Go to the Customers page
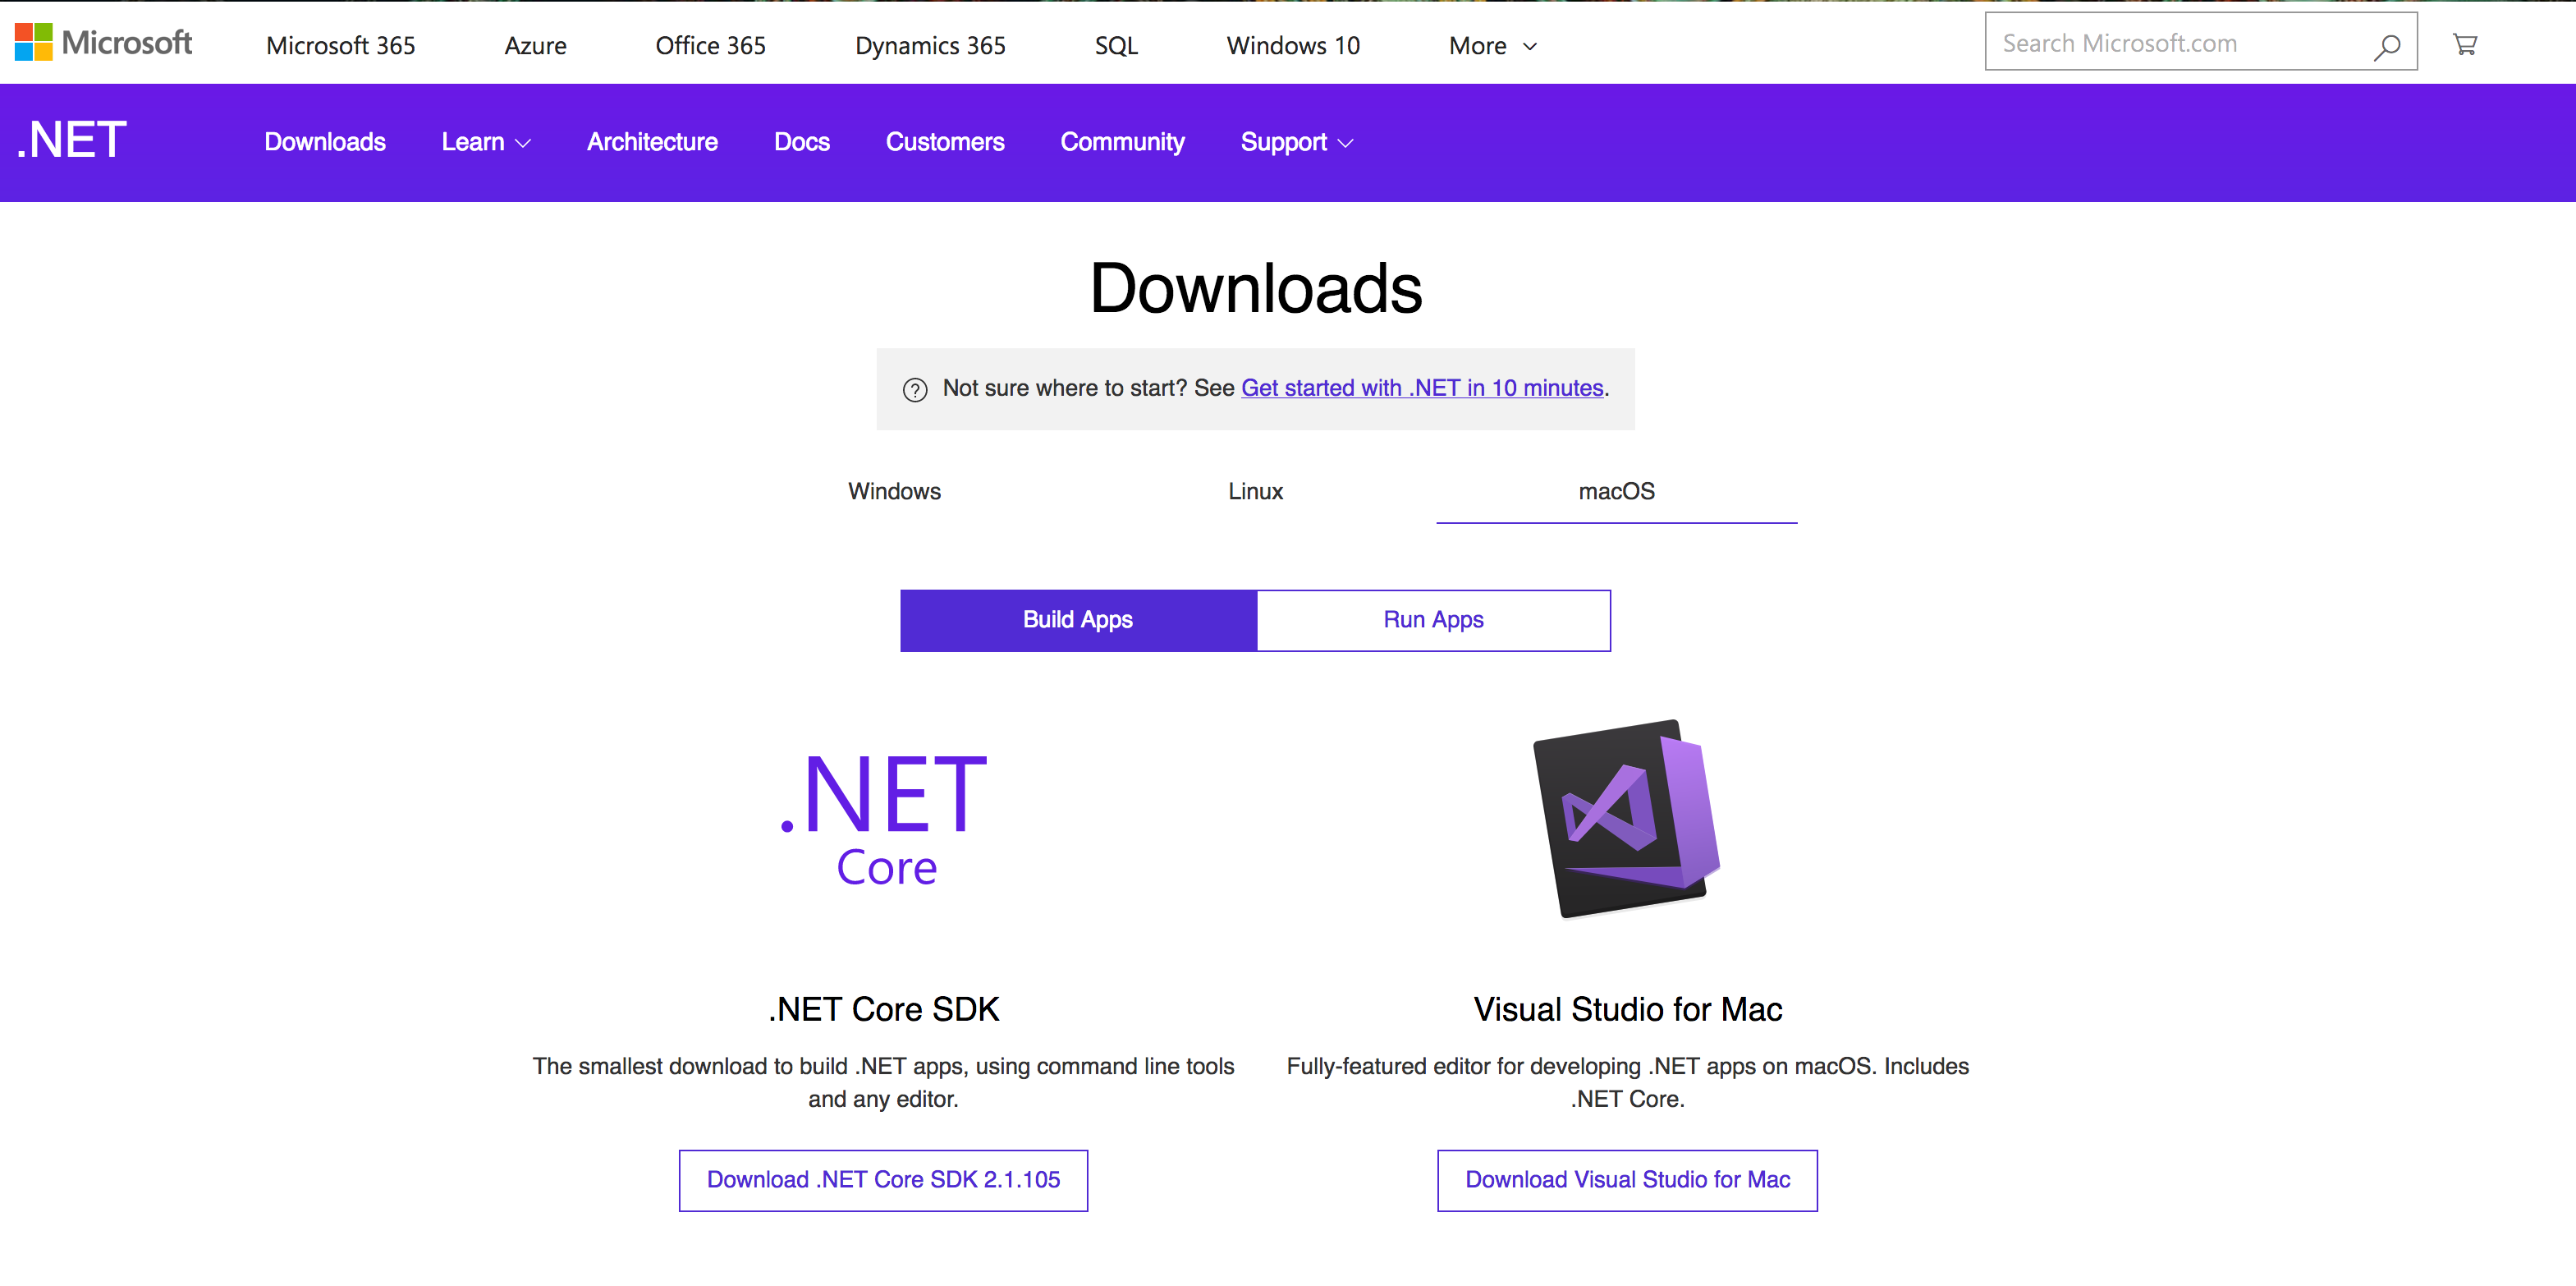Image resolution: width=2576 pixels, height=1286 pixels. point(945,142)
